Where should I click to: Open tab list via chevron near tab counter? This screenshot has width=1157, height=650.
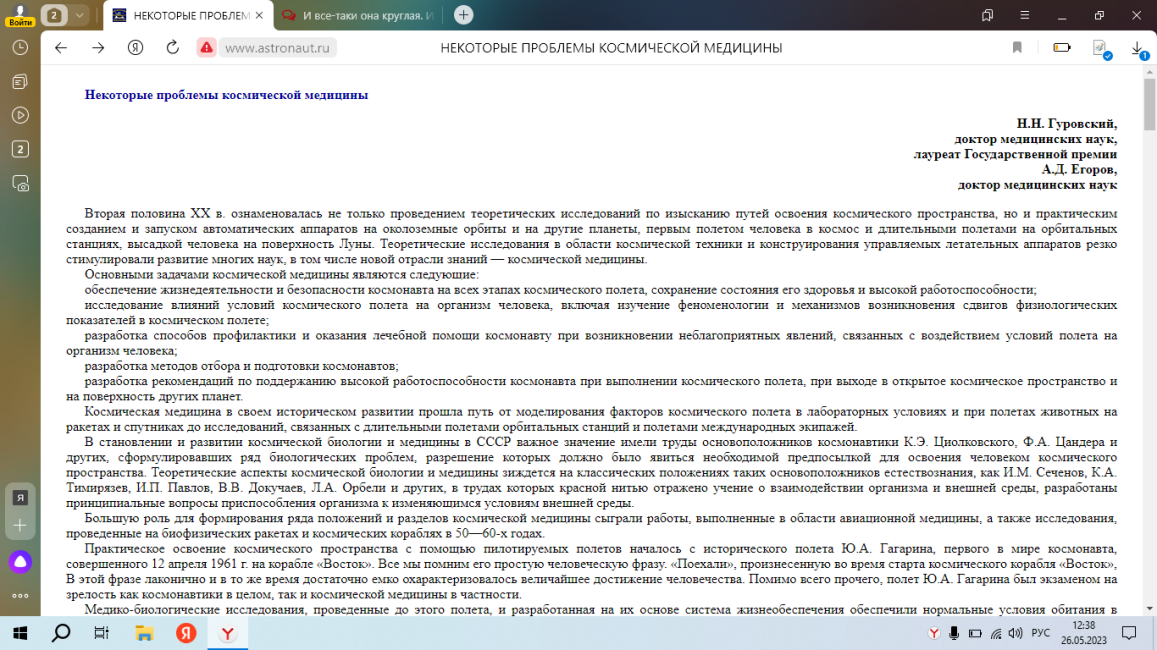76,17
